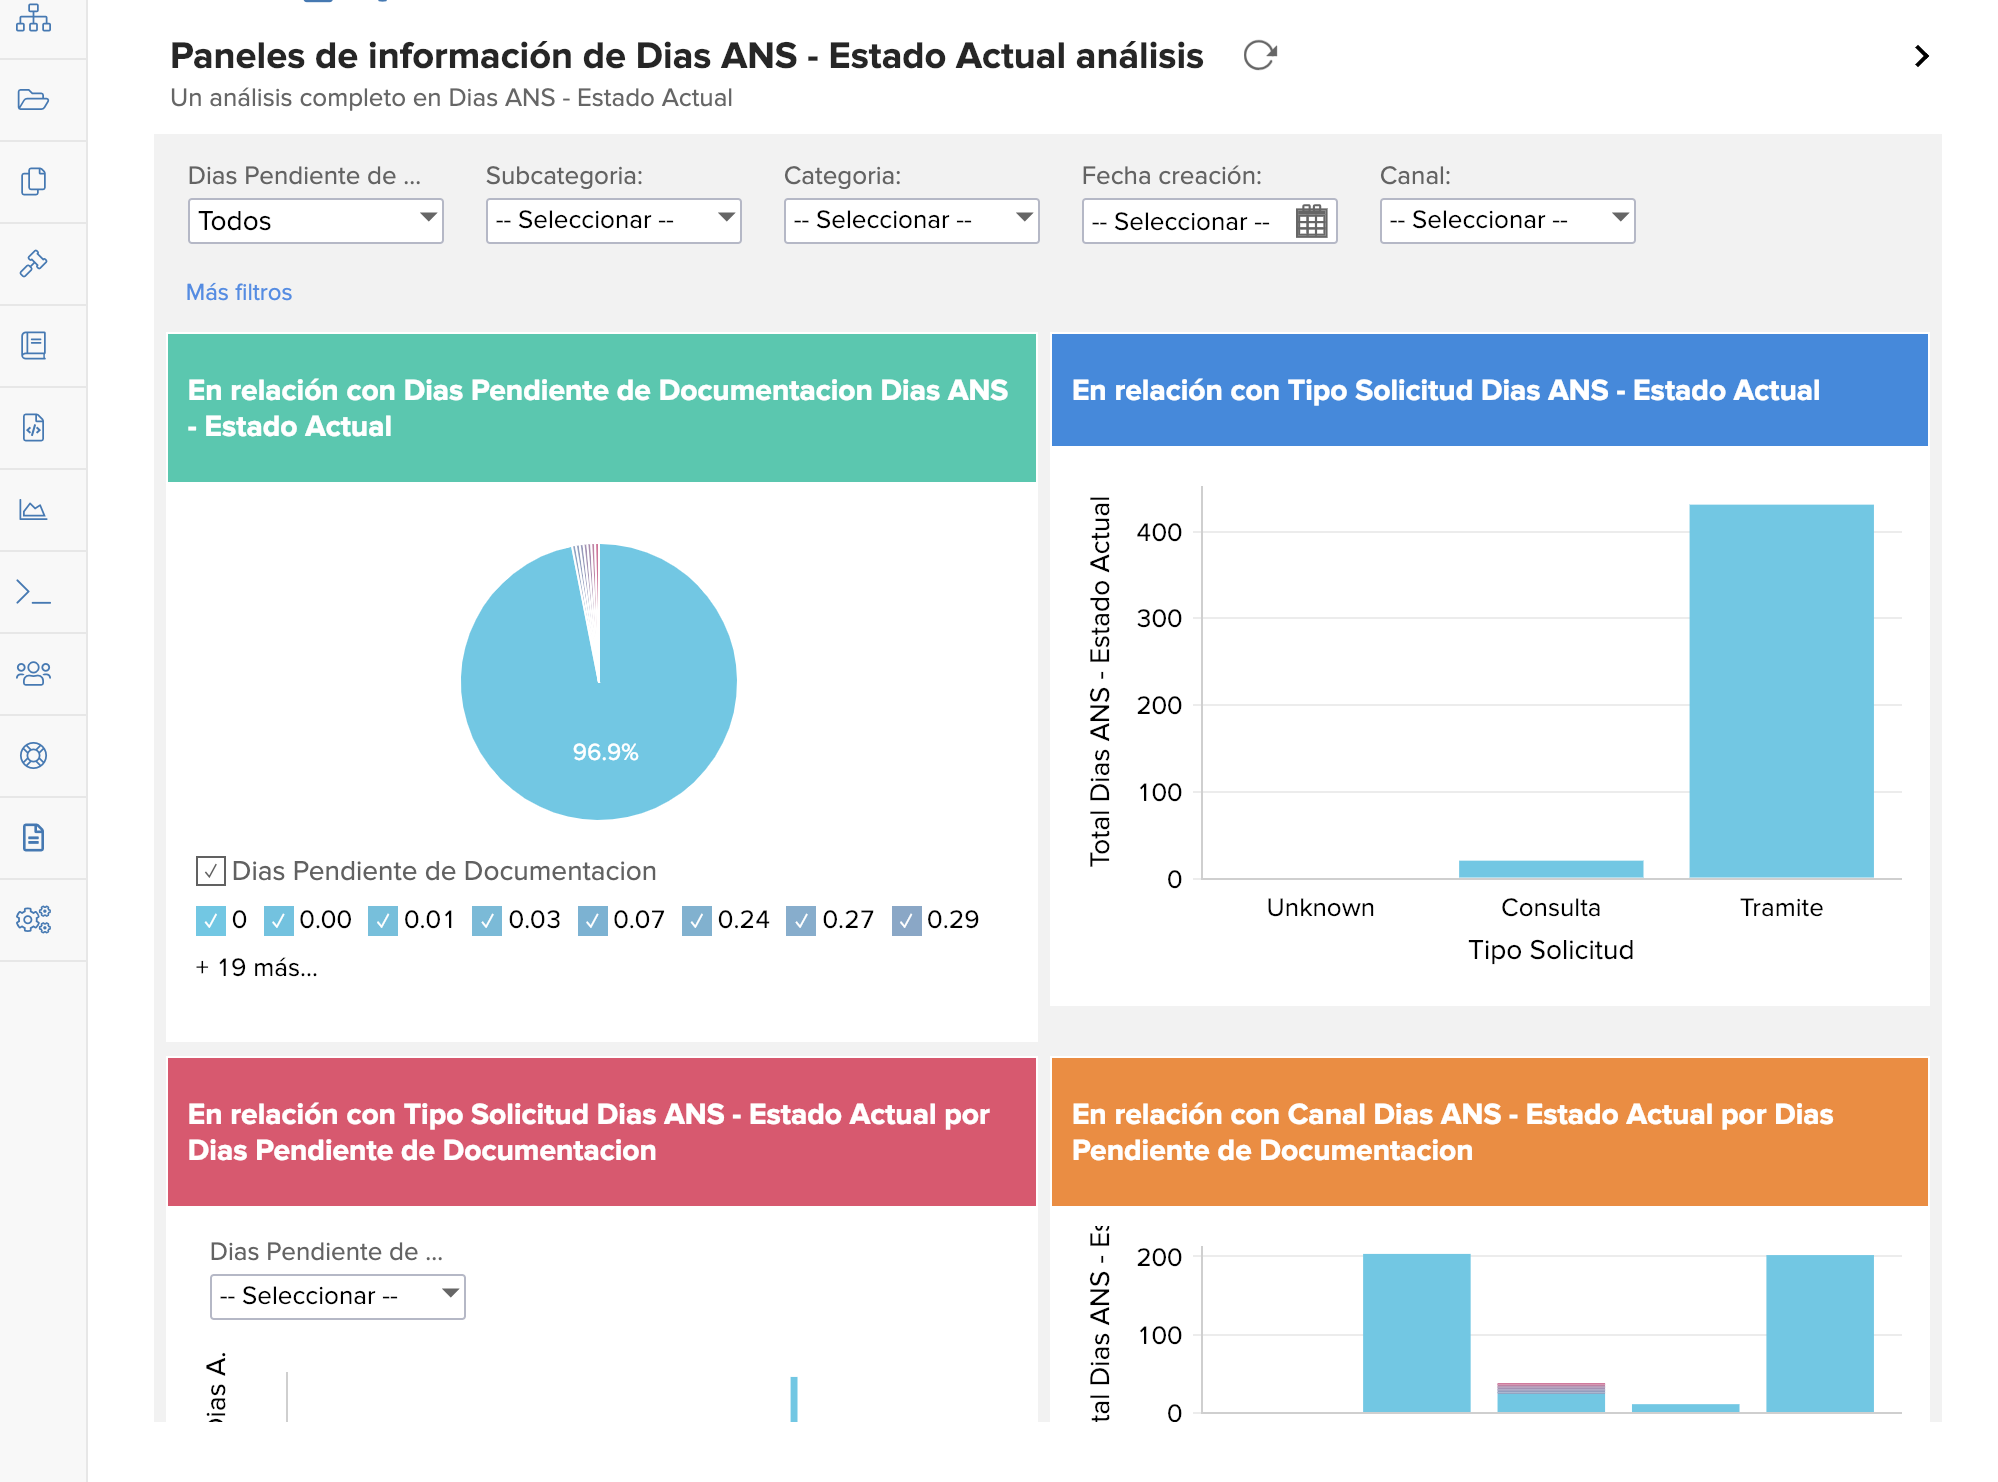The image size is (1998, 1482).
Task: Click the help lifesaver icon in sidebar
Action: tap(35, 756)
